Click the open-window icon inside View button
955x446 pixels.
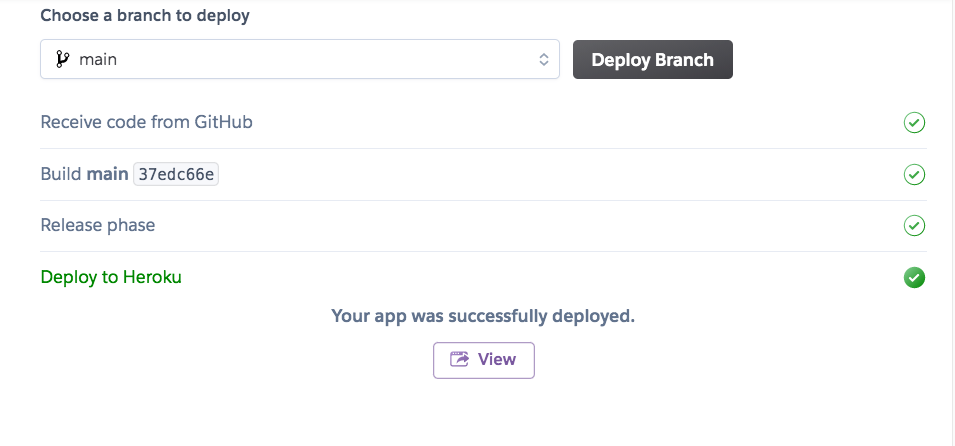pos(460,360)
